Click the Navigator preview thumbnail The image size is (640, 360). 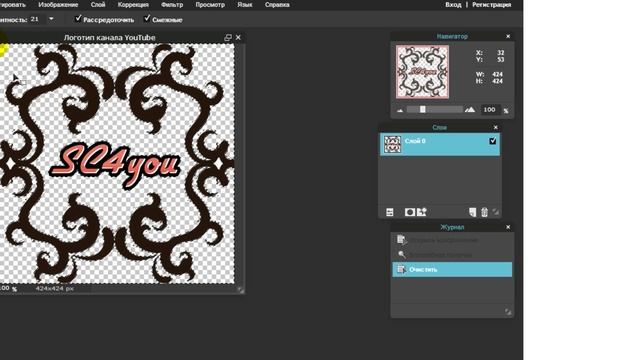[x=422, y=72]
